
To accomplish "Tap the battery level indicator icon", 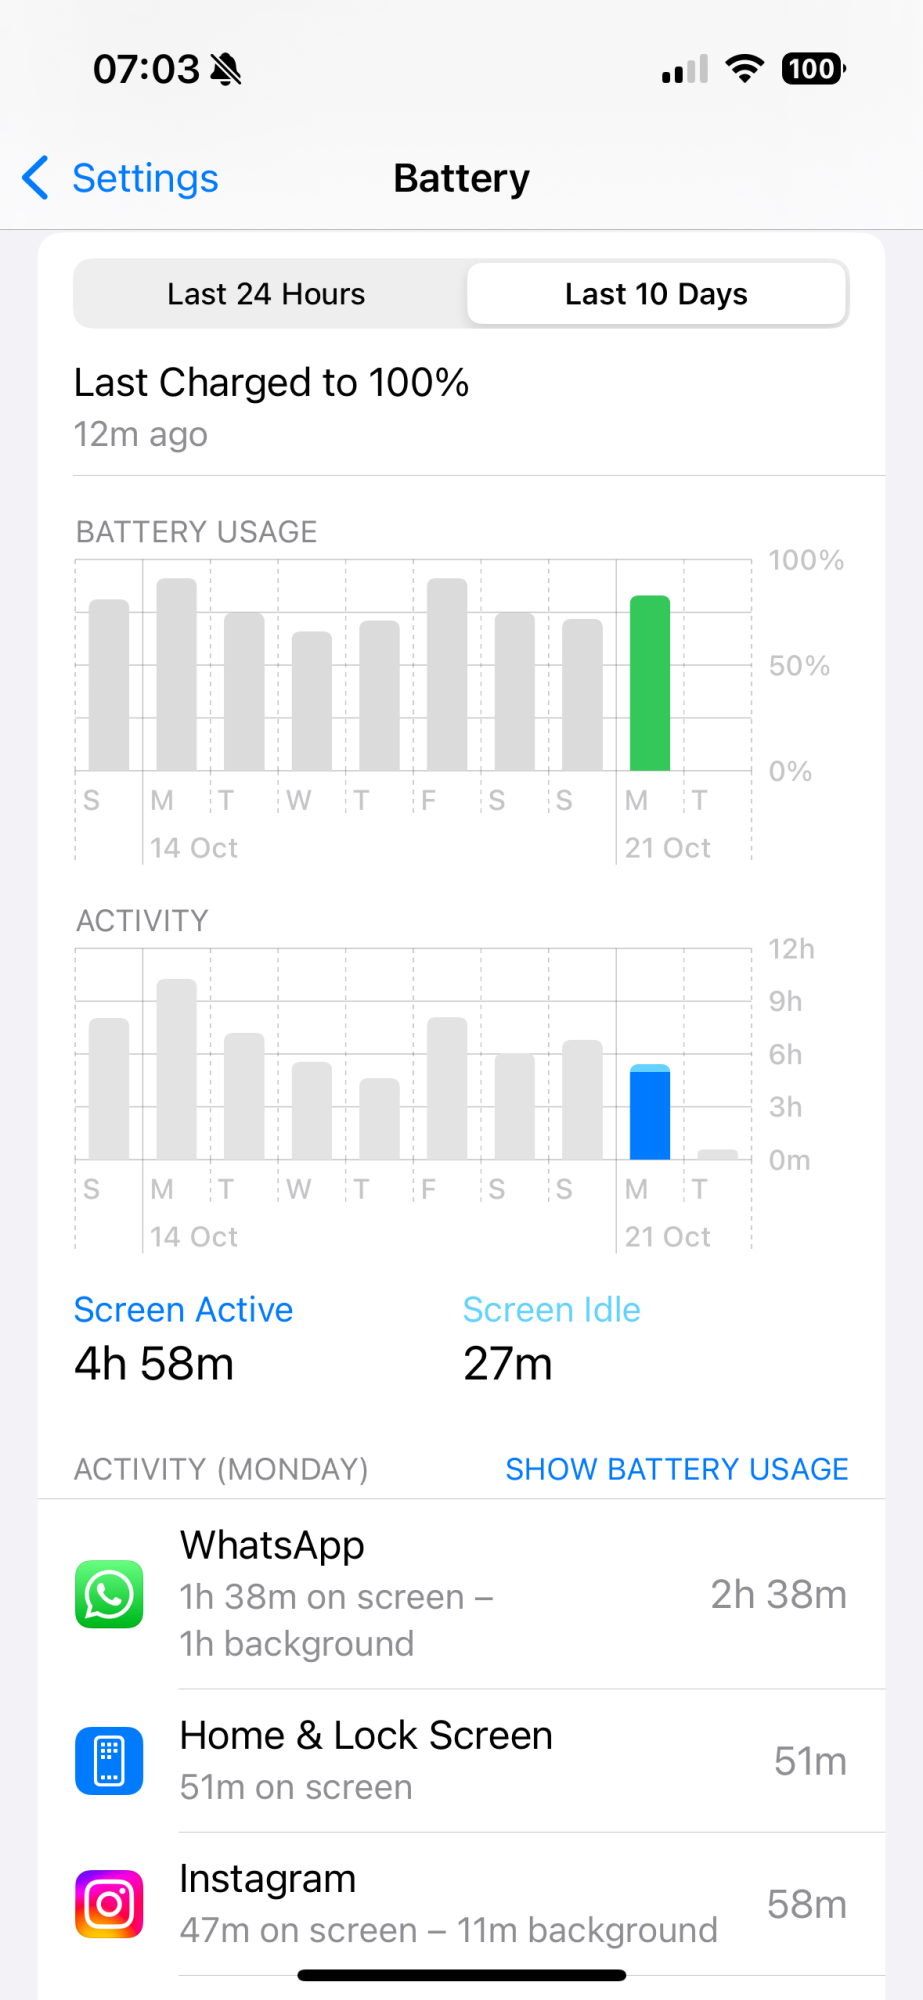I will (x=813, y=69).
